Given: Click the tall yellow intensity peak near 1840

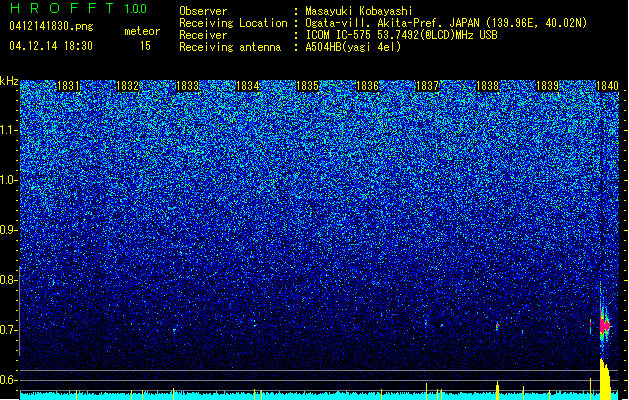Looking at the screenshot, I should (x=605, y=379).
